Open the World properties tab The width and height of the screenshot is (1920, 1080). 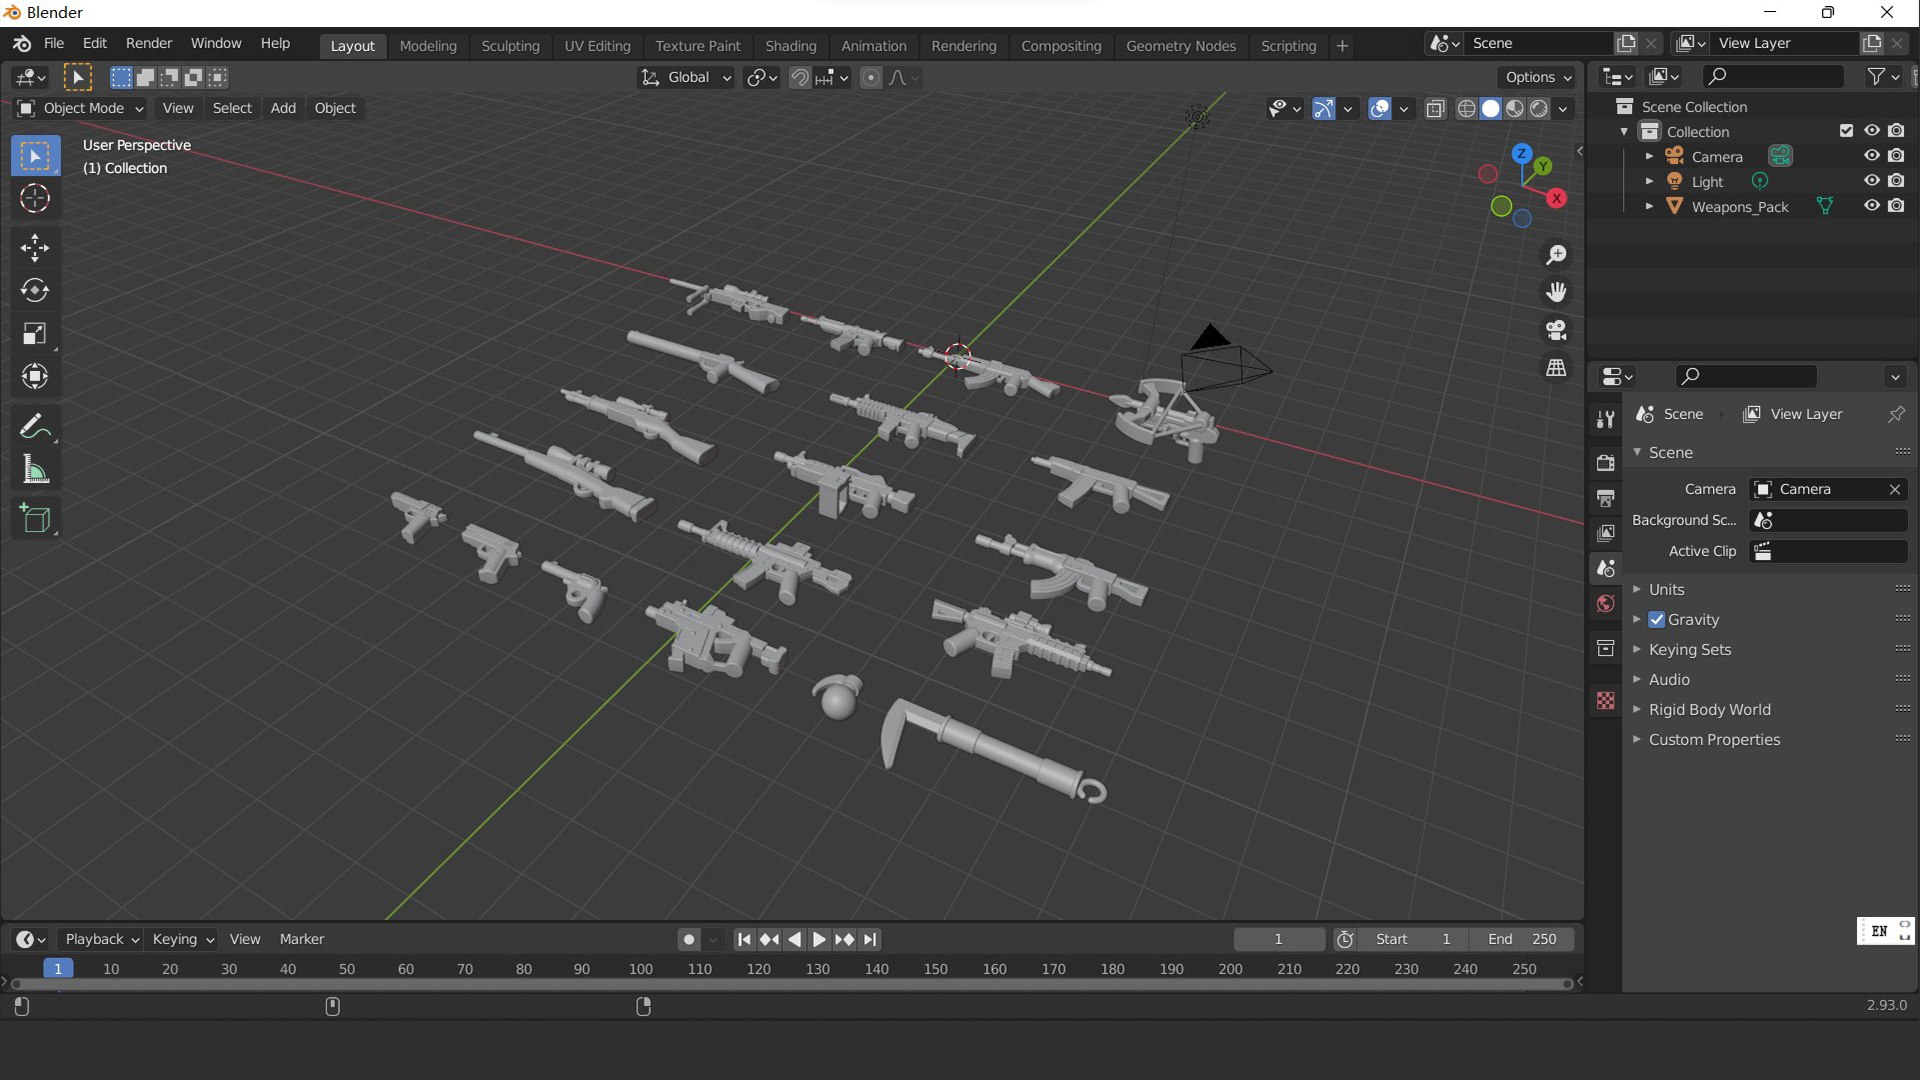coord(1605,603)
